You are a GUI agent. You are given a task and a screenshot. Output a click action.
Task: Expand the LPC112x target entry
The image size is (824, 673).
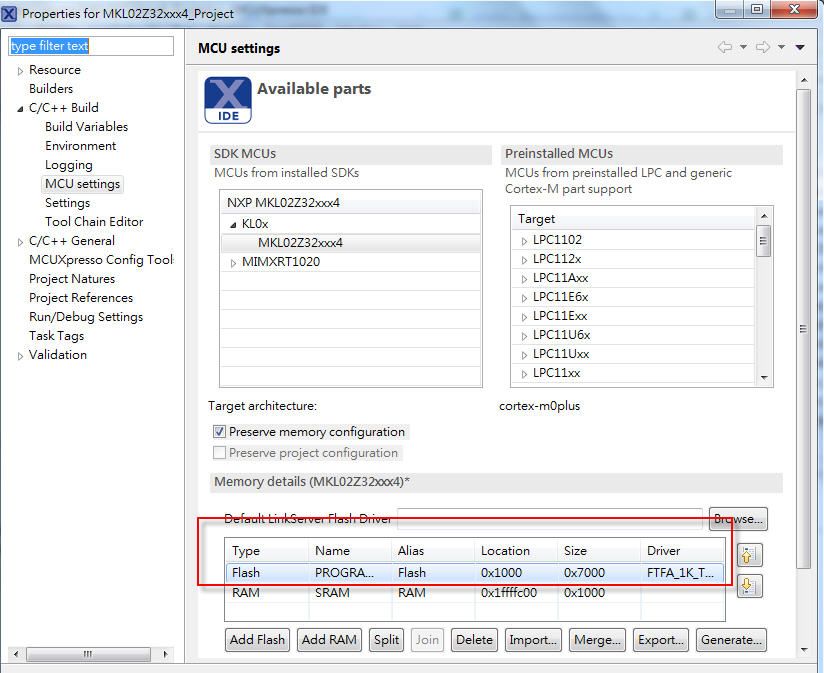pos(524,260)
